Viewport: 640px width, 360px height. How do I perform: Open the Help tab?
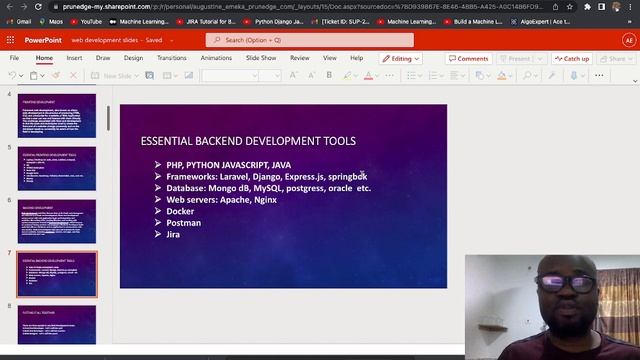click(x=356, y=58)
